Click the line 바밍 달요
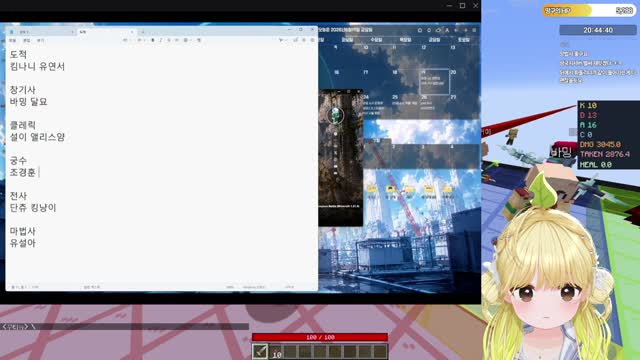Image resolution: width=640 pixels, height=360 pixels. click(x=28, y=102)
